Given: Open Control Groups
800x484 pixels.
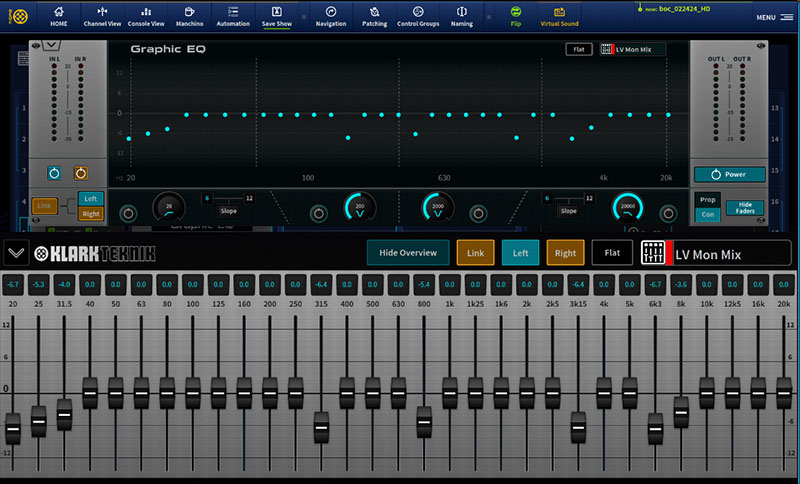Looking at the screenshot, I should coord(418,16).
